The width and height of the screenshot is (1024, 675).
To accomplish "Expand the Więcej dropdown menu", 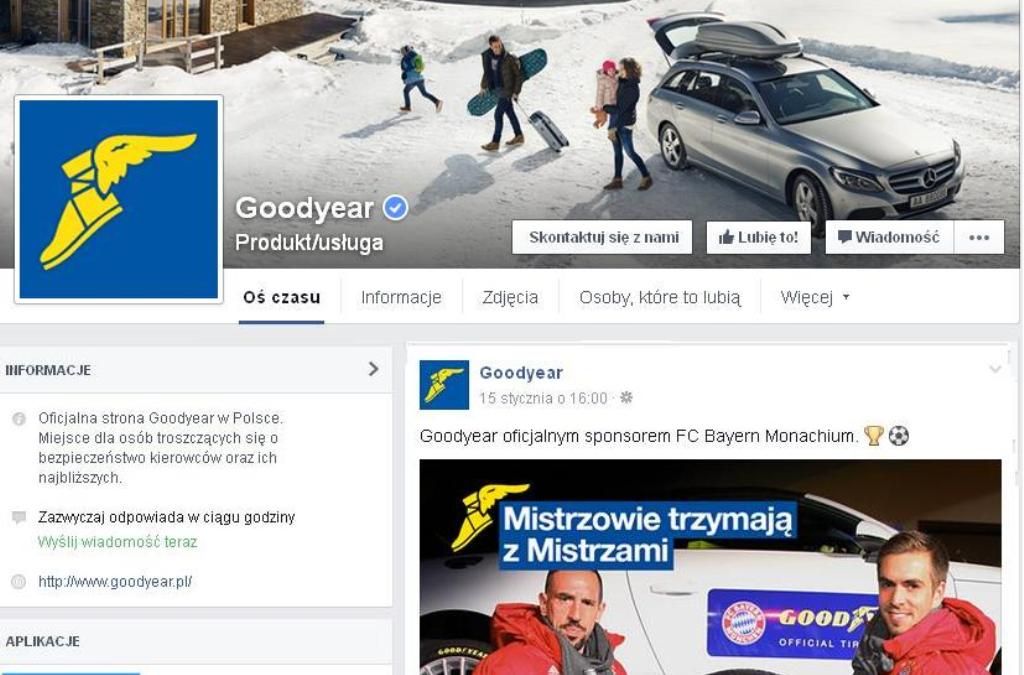I will coord(814,298).
